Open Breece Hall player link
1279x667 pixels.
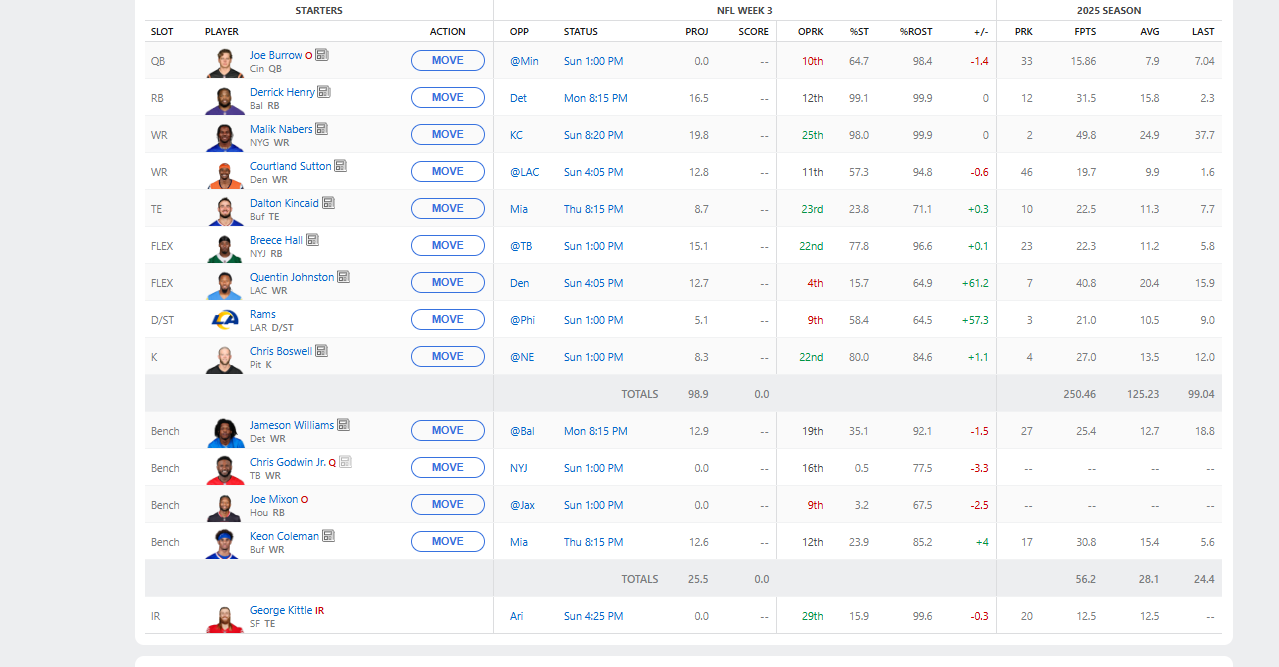pyautogui.click(x=276, y=240)
